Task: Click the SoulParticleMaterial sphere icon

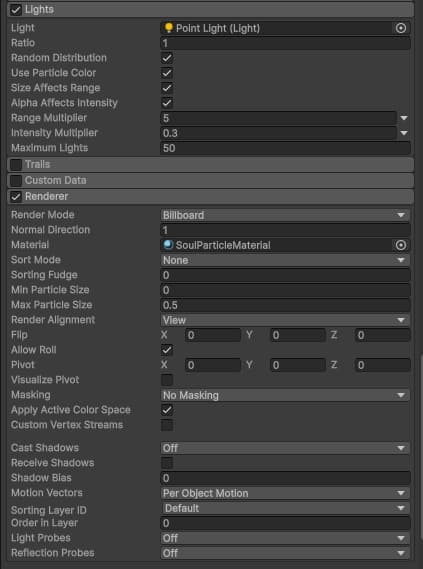Action: (168, 245)
